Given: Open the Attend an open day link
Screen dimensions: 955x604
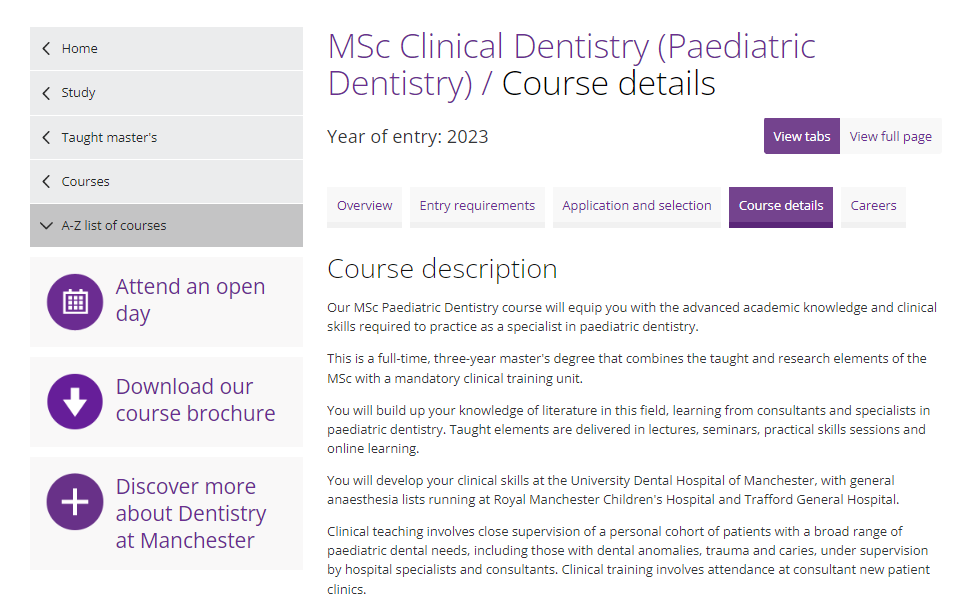Looking at the screenshot, I should click(190, 300).
